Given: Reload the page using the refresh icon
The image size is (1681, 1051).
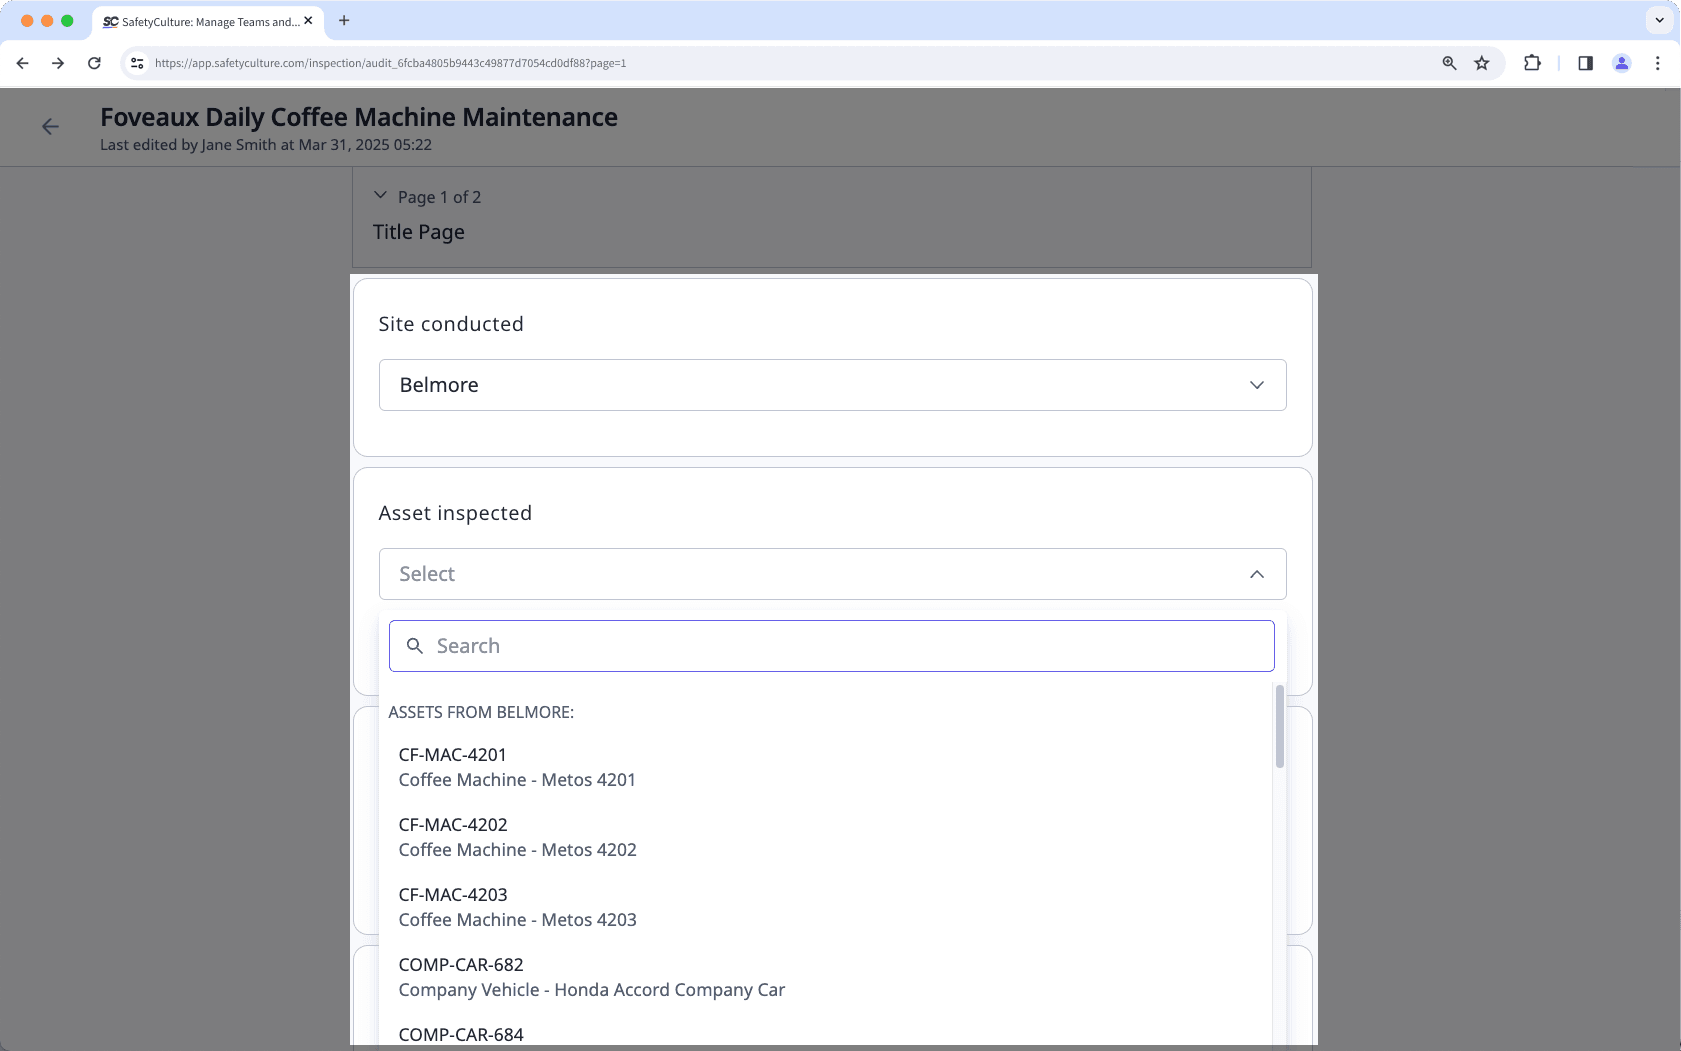Looking at the screenshot, I should pos(95,62).
